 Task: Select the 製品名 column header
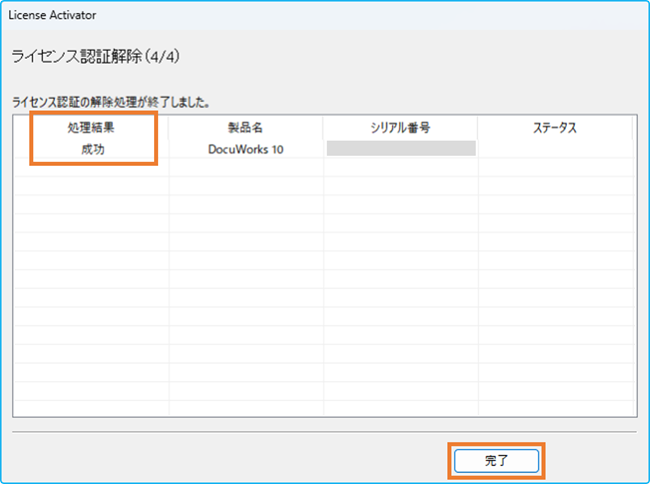[245, 128]
